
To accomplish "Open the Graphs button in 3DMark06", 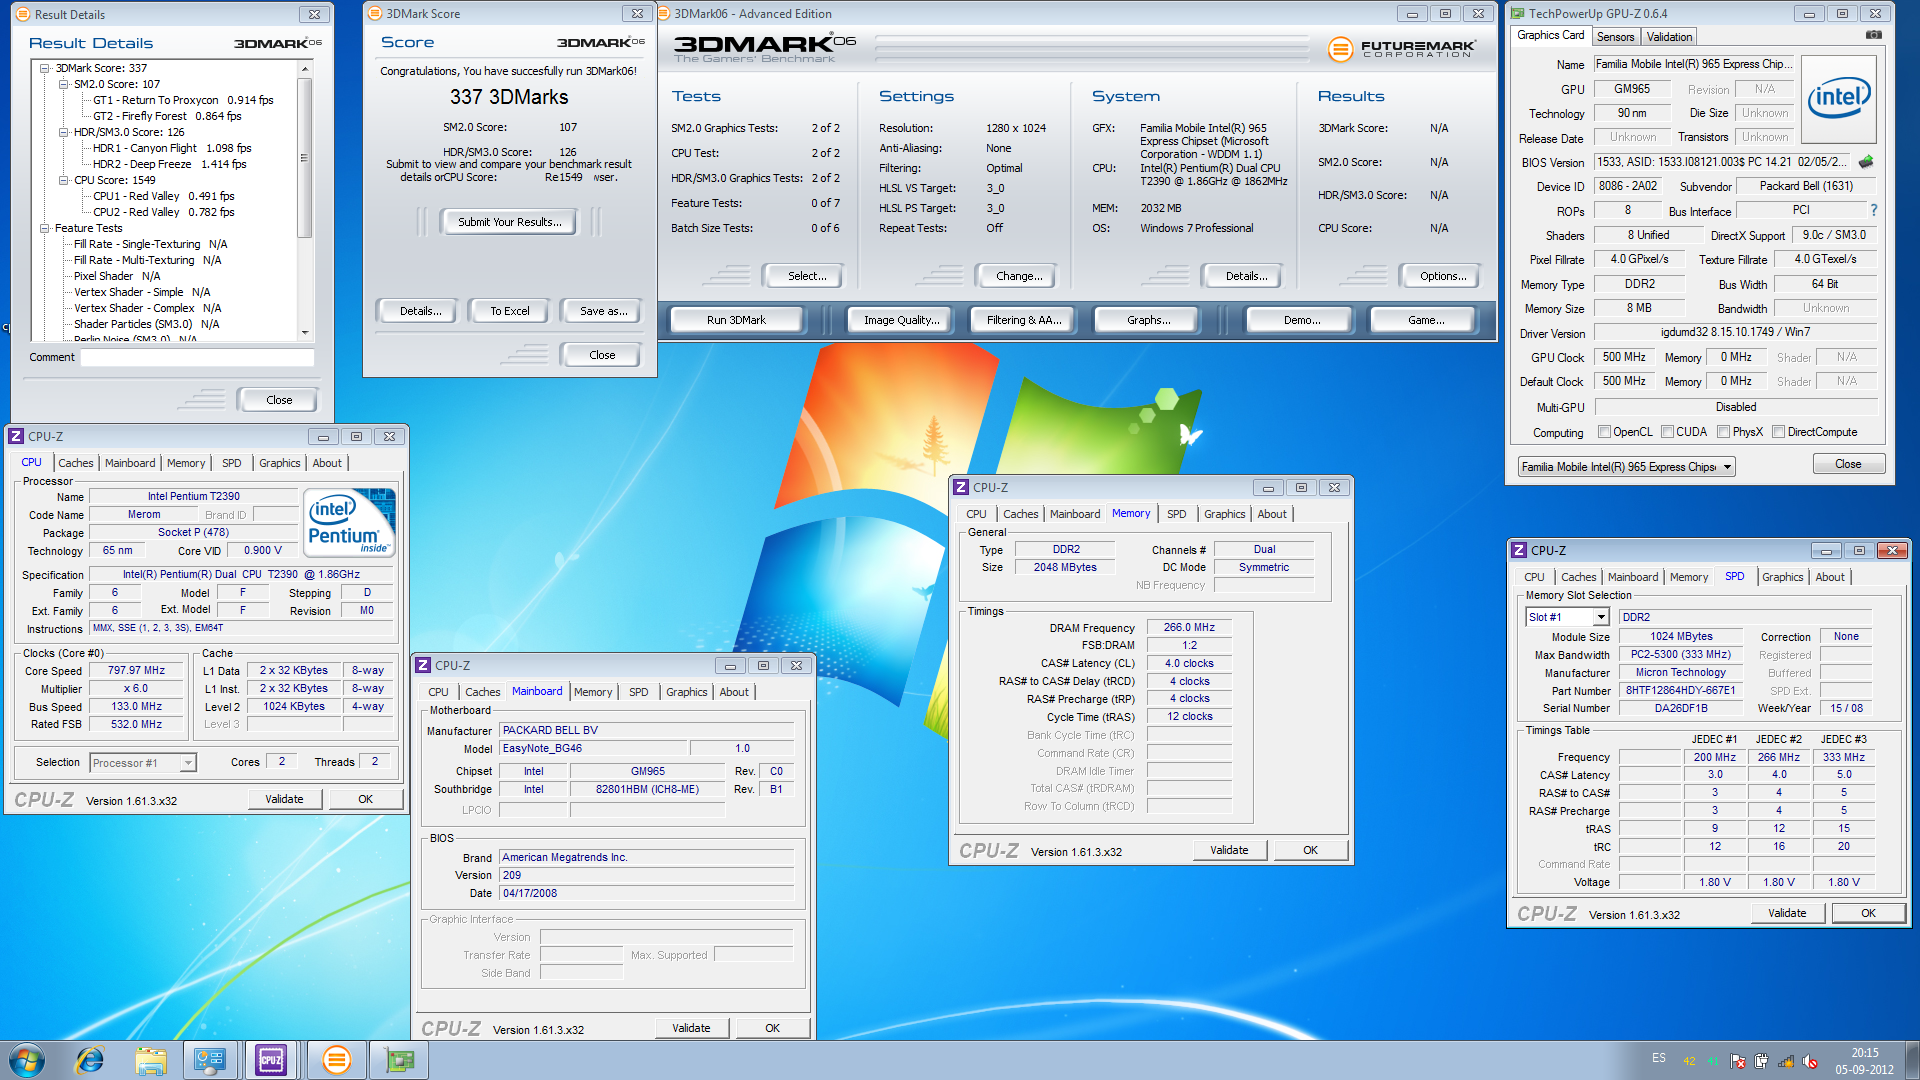I will click(1148, 320).
